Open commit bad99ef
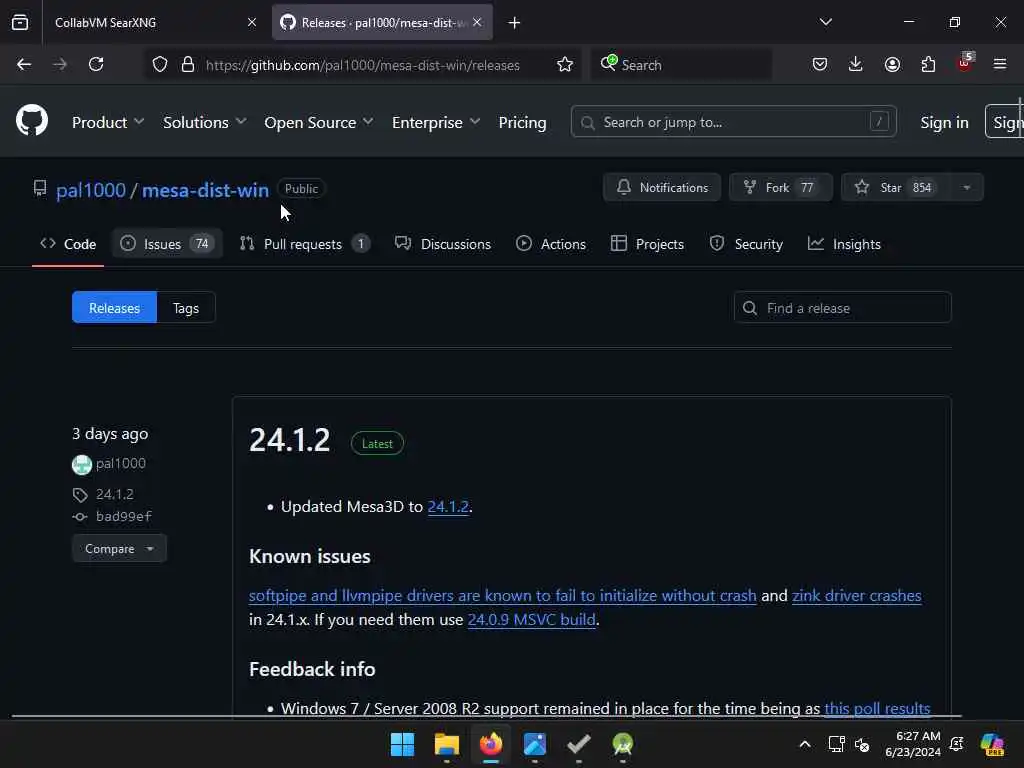Viewport: 1024px width, 768px height. click(123, 517)
